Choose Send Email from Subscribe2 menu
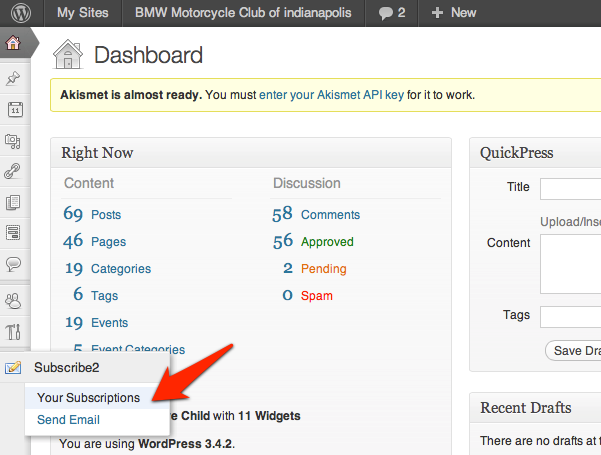Viewport: 601px width, 455px height. tap(68, 420)
